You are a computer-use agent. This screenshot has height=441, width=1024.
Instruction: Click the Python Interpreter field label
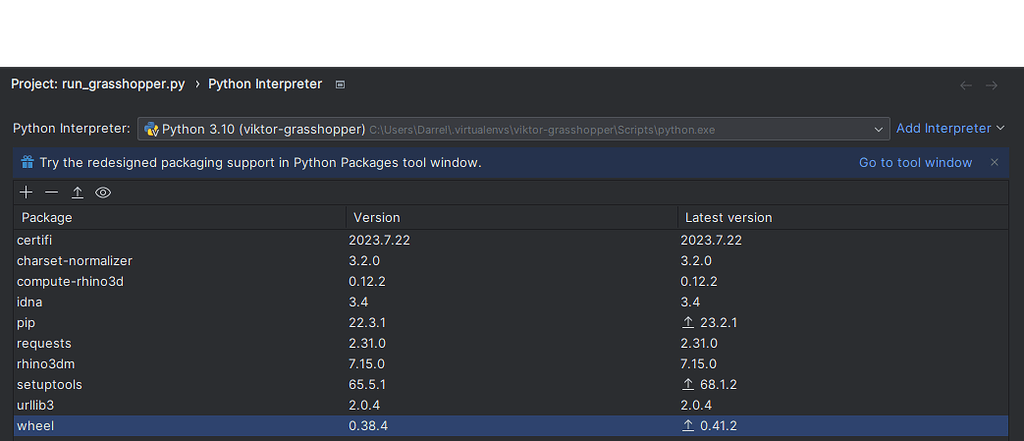72,129
